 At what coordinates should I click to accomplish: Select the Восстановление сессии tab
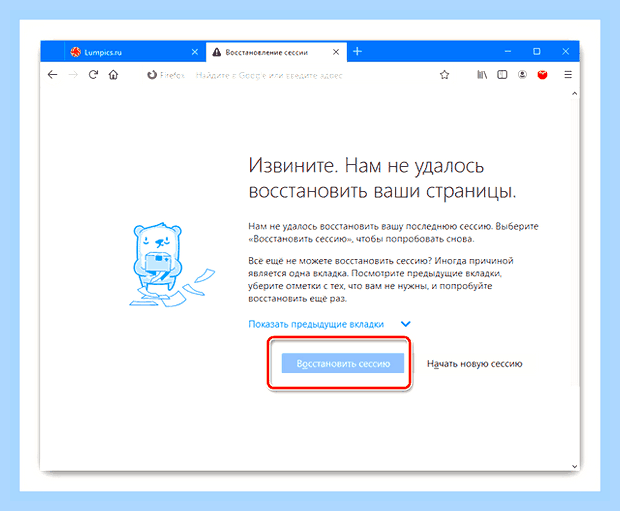coord(276,52)
